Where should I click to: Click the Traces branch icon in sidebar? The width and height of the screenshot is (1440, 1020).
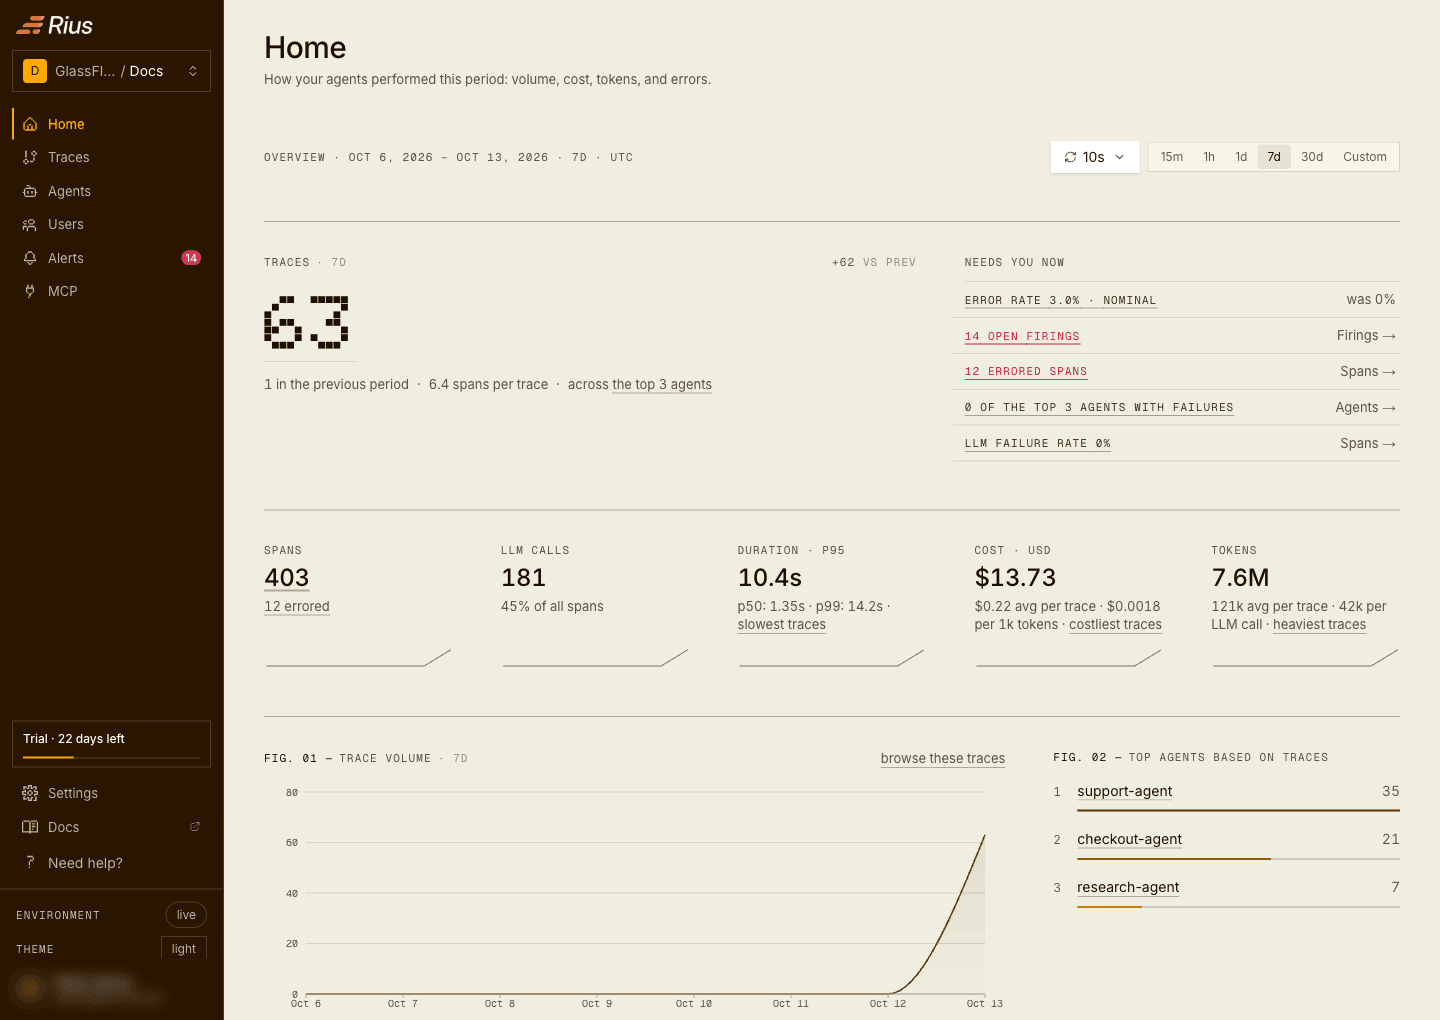30,157
